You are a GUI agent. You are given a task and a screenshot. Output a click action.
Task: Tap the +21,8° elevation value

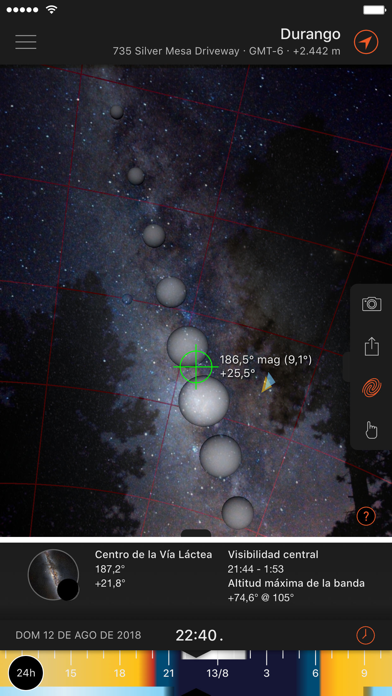[x=110, y=583]
